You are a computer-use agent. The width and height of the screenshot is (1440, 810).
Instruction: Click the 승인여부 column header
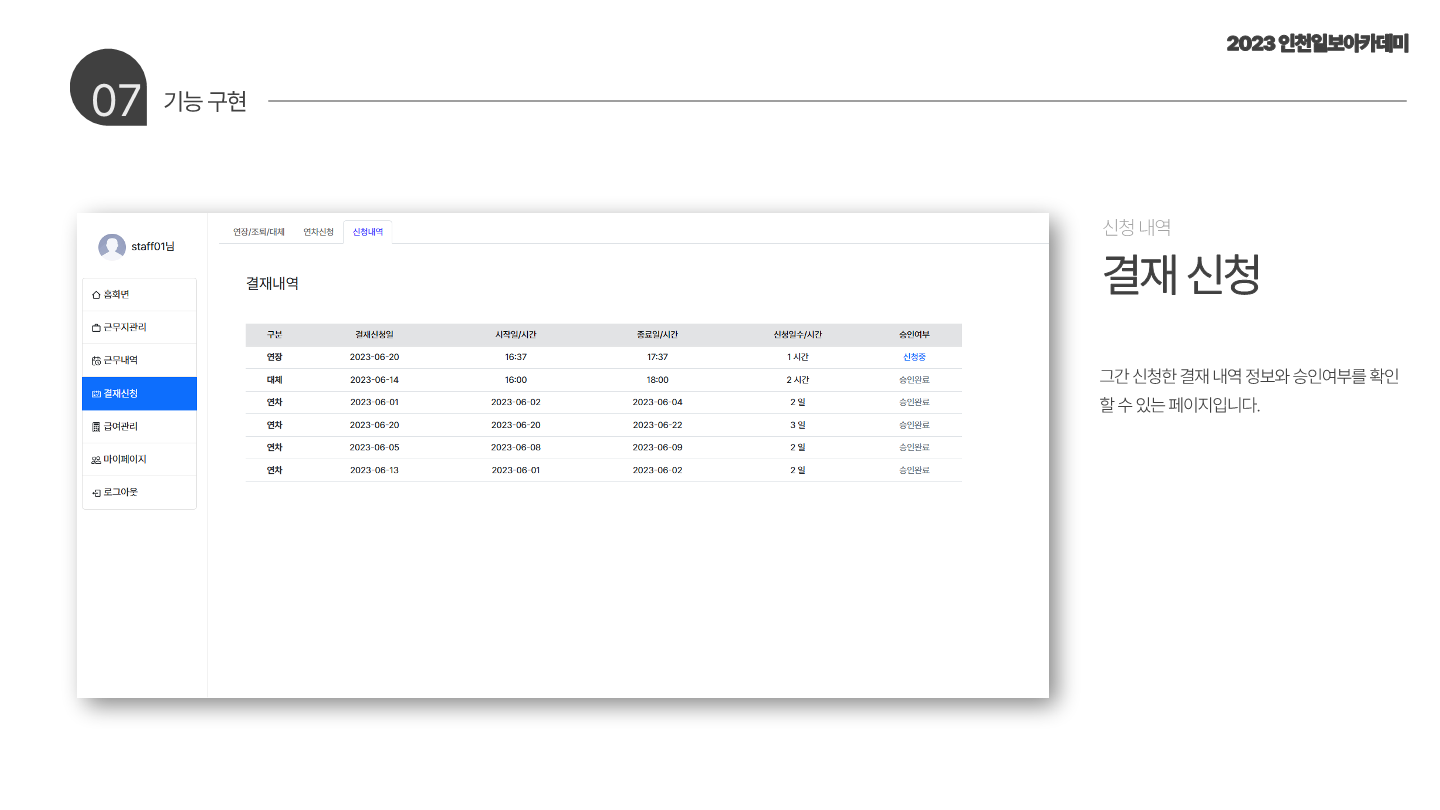coord(914,334)
